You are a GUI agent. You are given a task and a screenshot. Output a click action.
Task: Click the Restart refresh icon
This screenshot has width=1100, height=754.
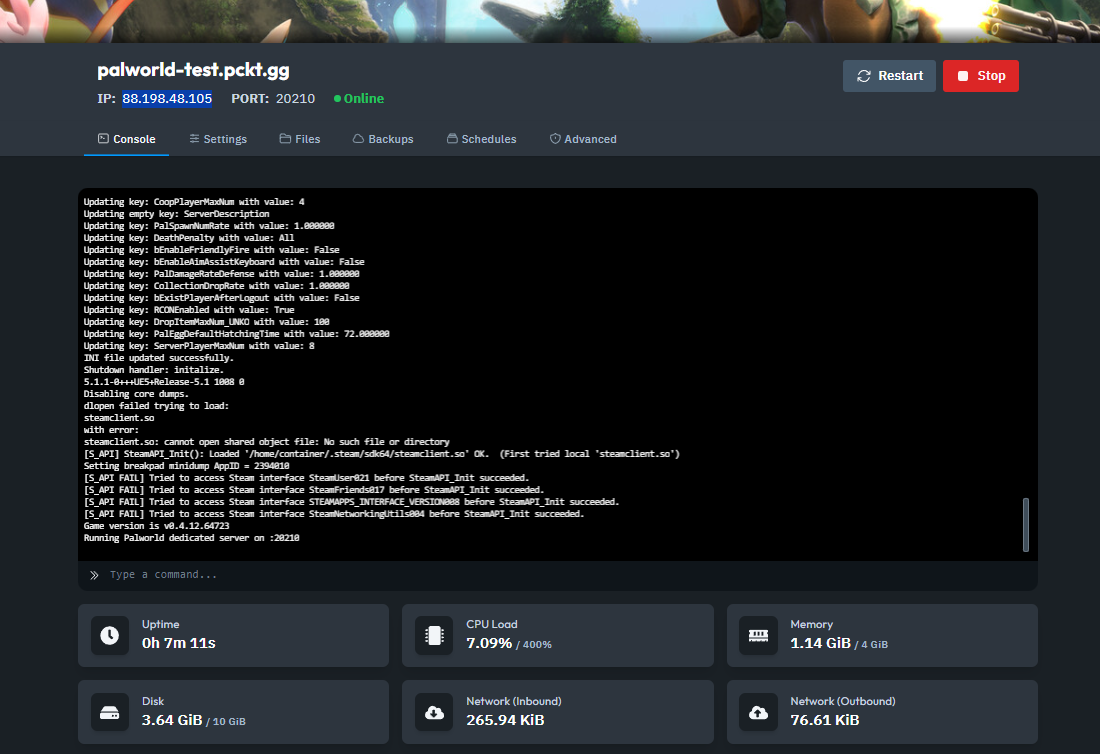[864, 76]
